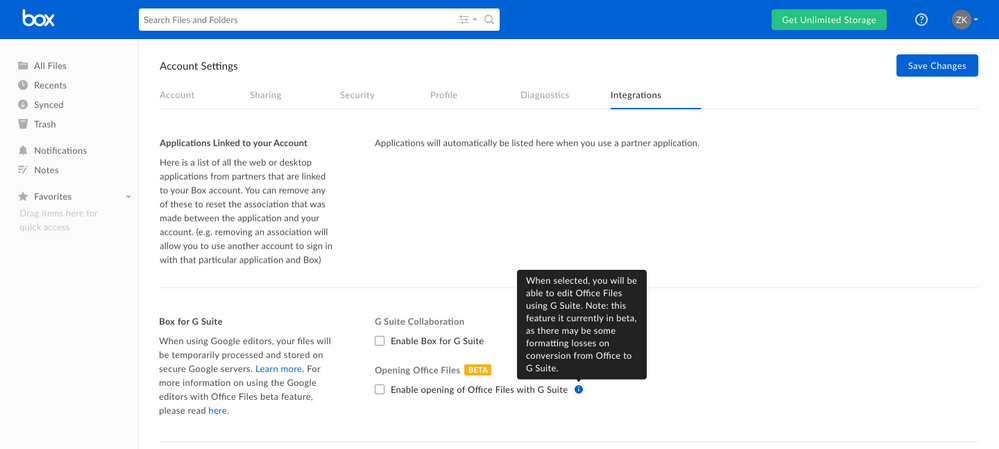Click the Notes icon
999x449 pixels.
(23, 169)
